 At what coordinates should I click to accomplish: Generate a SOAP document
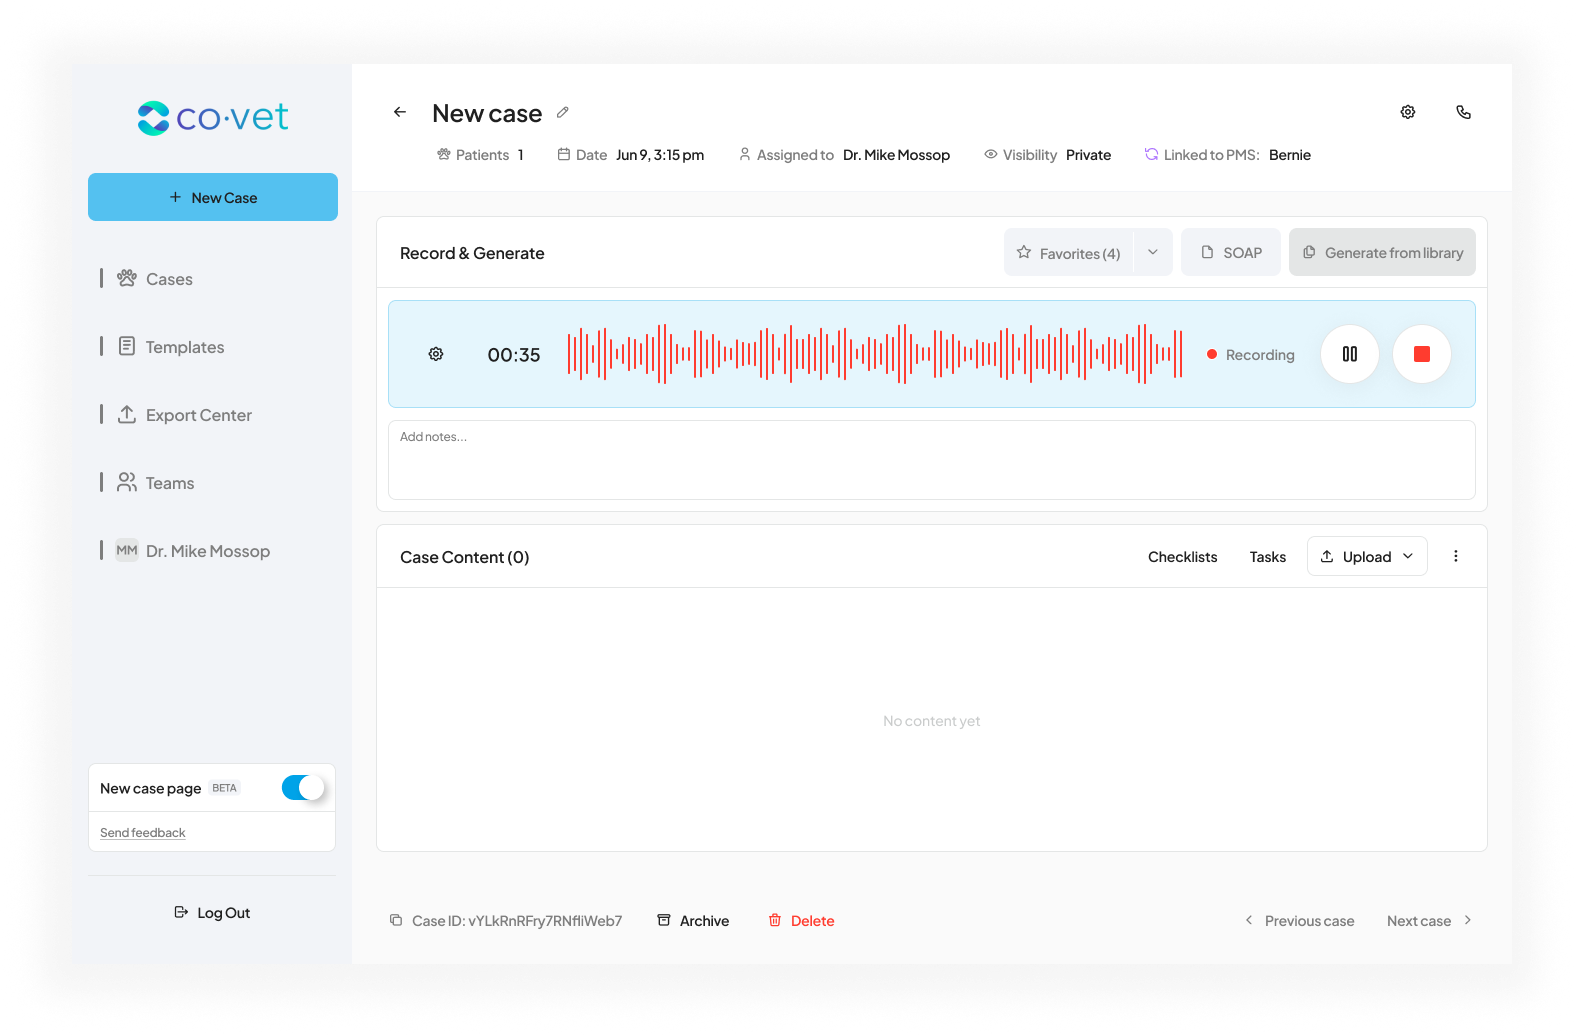click(1231, 252)
